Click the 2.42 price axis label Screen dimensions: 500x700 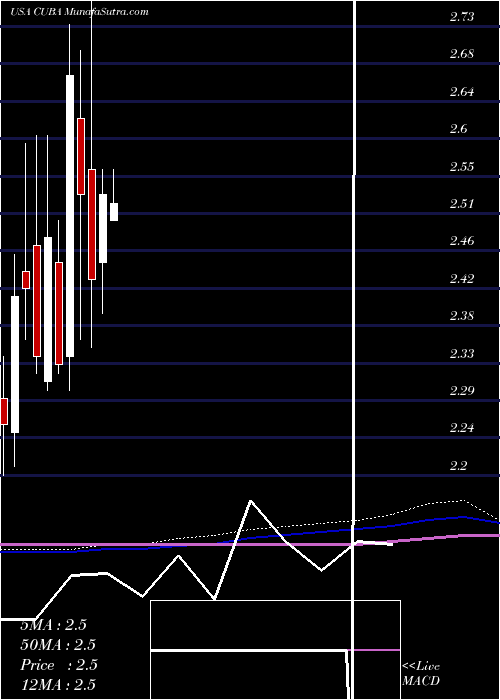(462, 279)
